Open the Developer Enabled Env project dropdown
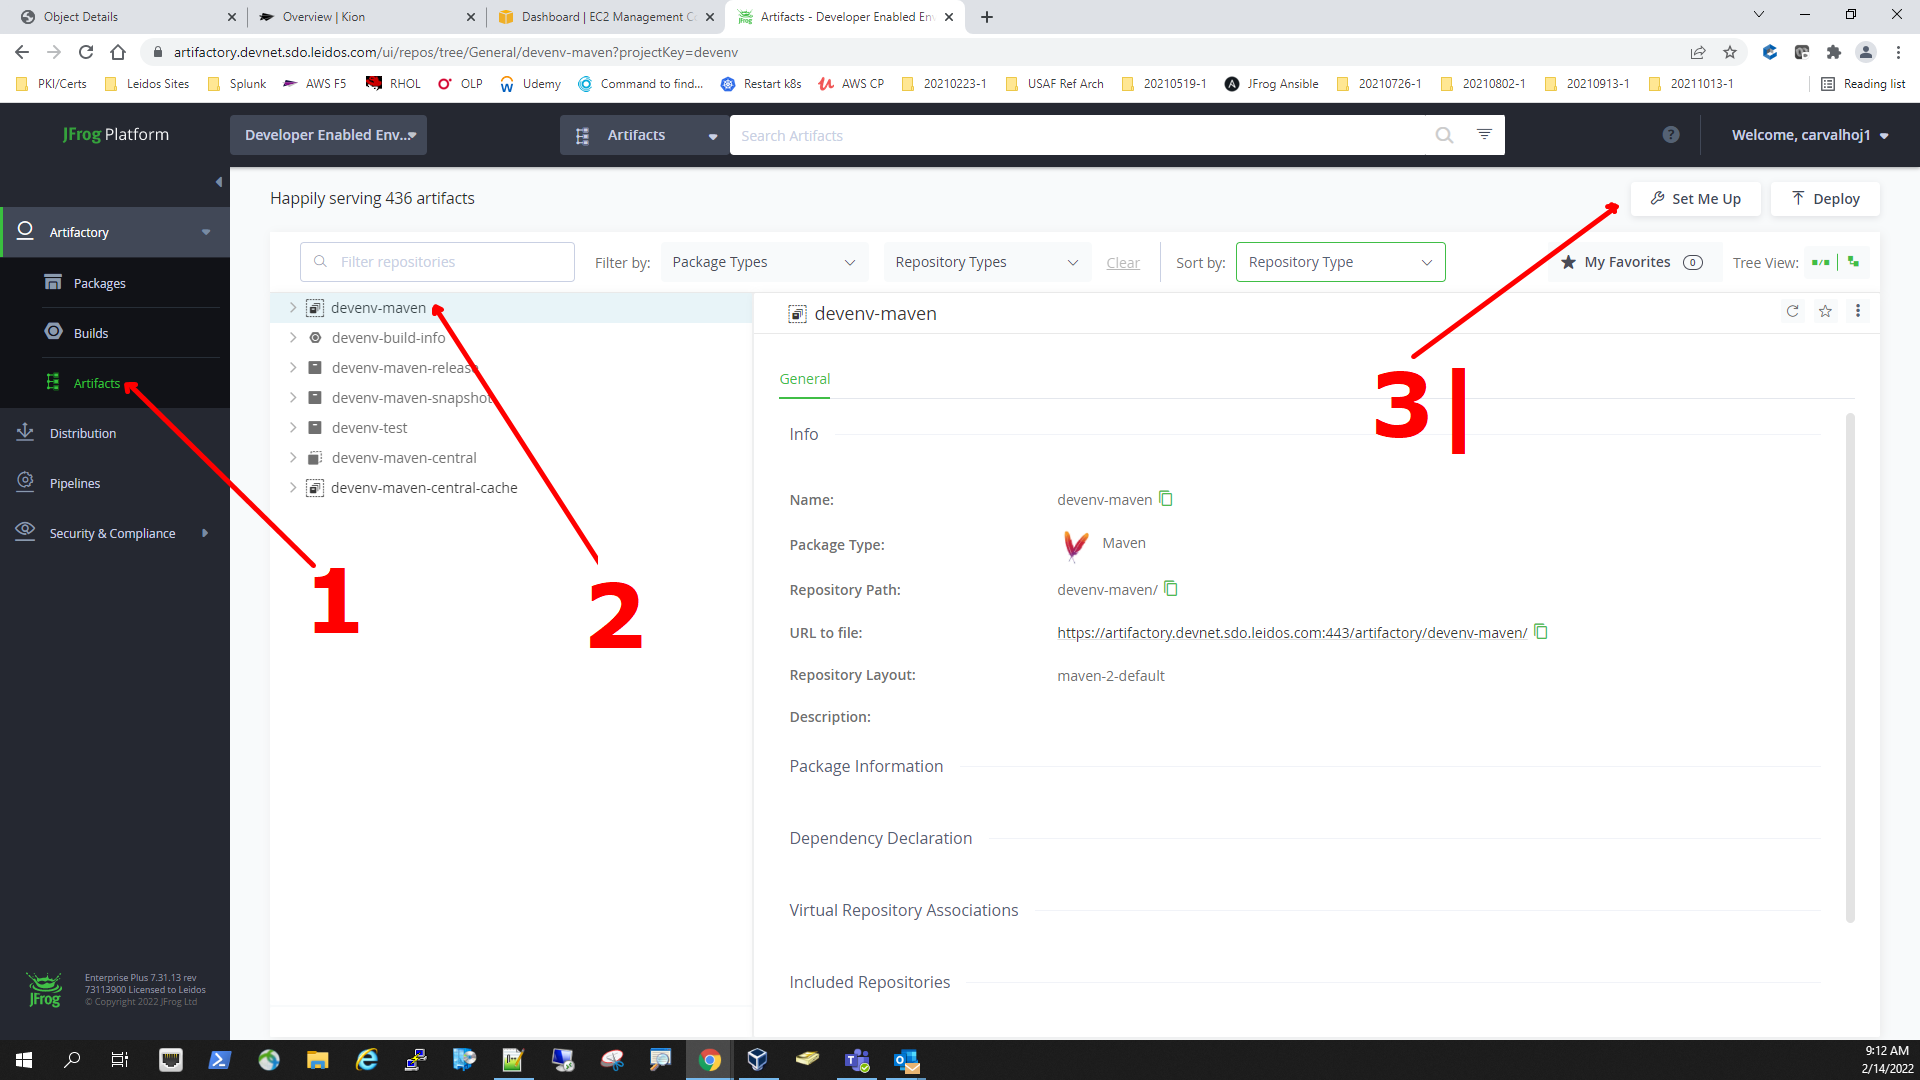Image resolution: width=1920 pixels, height=1080 pixels. [328, 135]
